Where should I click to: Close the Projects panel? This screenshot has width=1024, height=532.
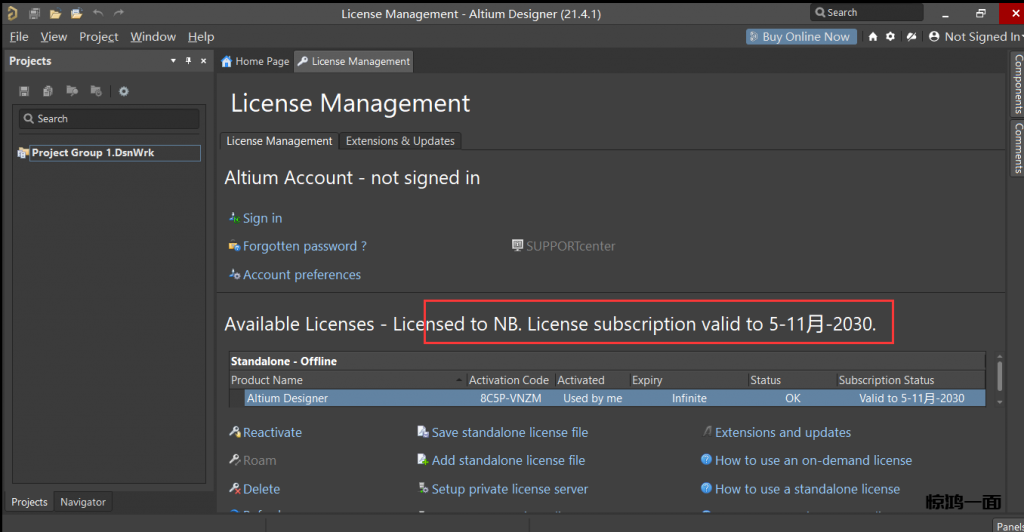[x=204, y=61]
